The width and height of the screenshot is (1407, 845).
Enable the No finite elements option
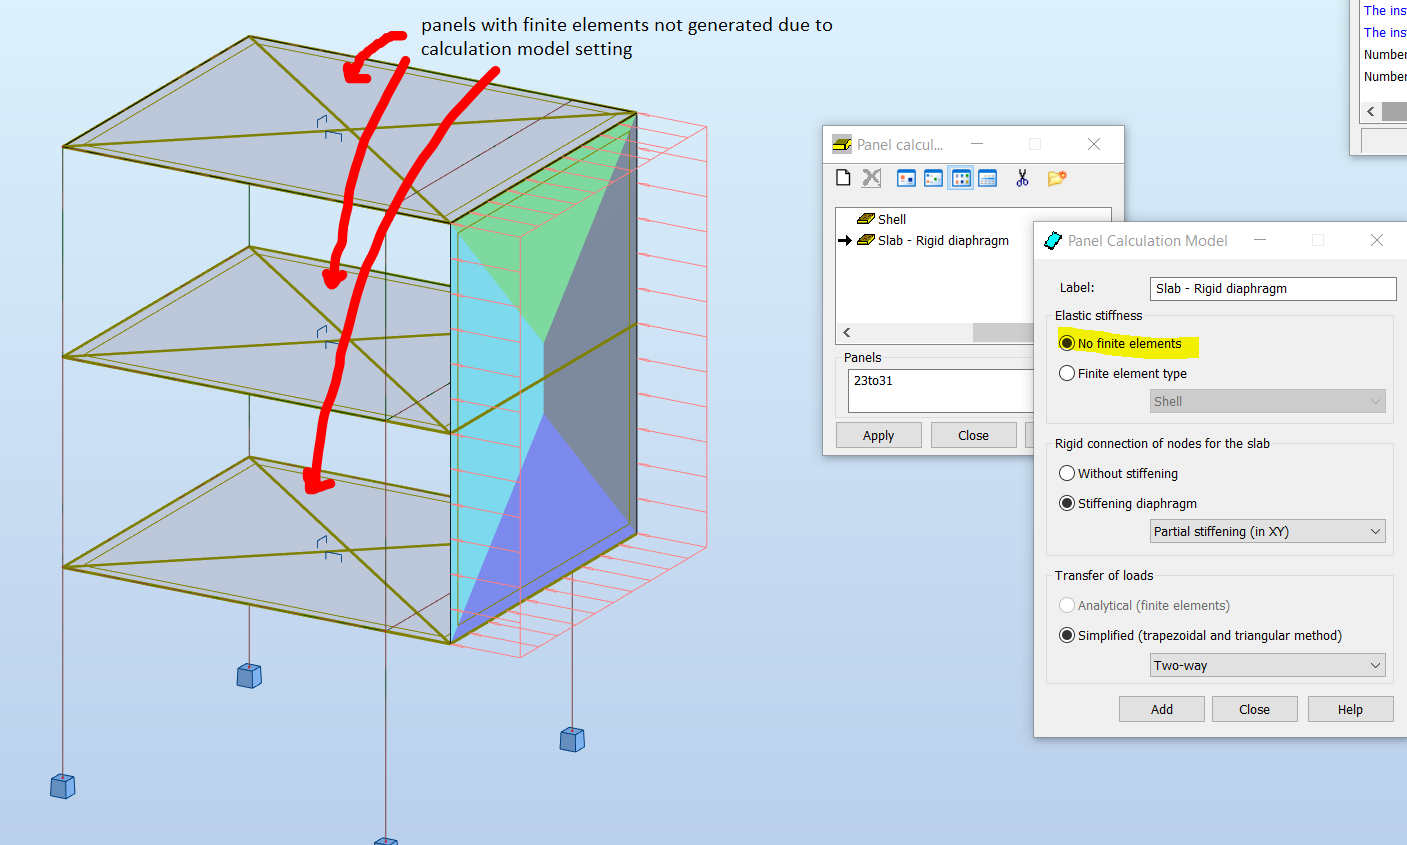pyautogui.click(x=1067, y=342)
